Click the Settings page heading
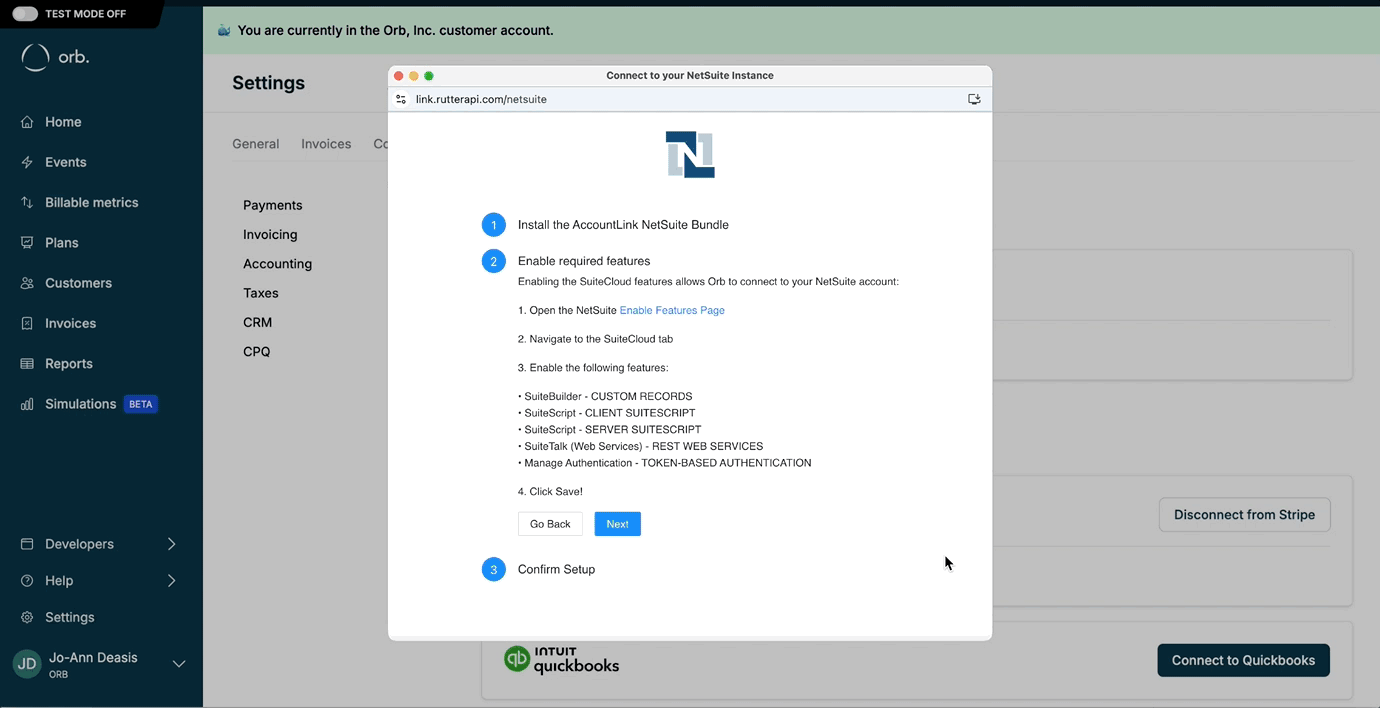 [269, 83]
